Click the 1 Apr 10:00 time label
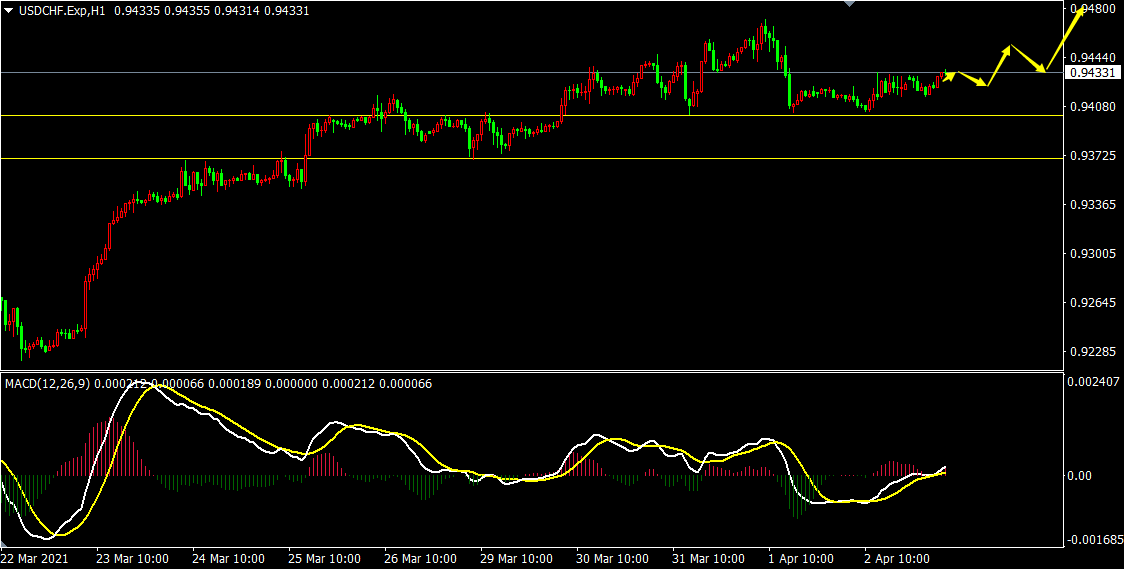 (801, 558)
